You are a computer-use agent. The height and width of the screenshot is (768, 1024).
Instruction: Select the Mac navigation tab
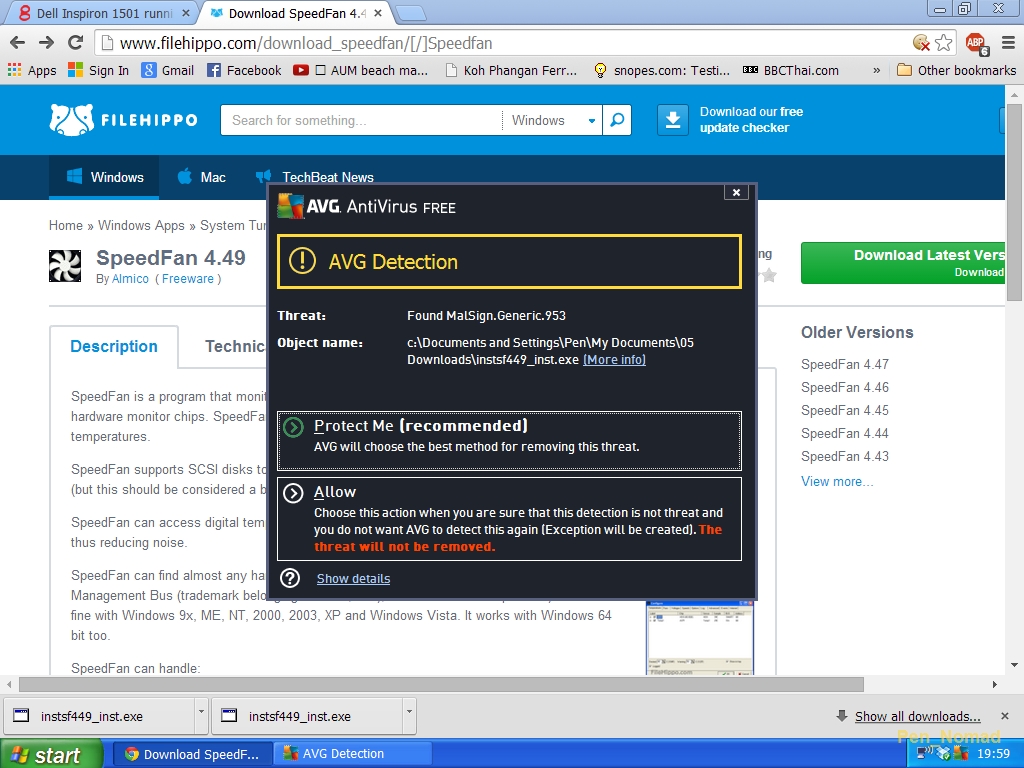pos(202,177)
